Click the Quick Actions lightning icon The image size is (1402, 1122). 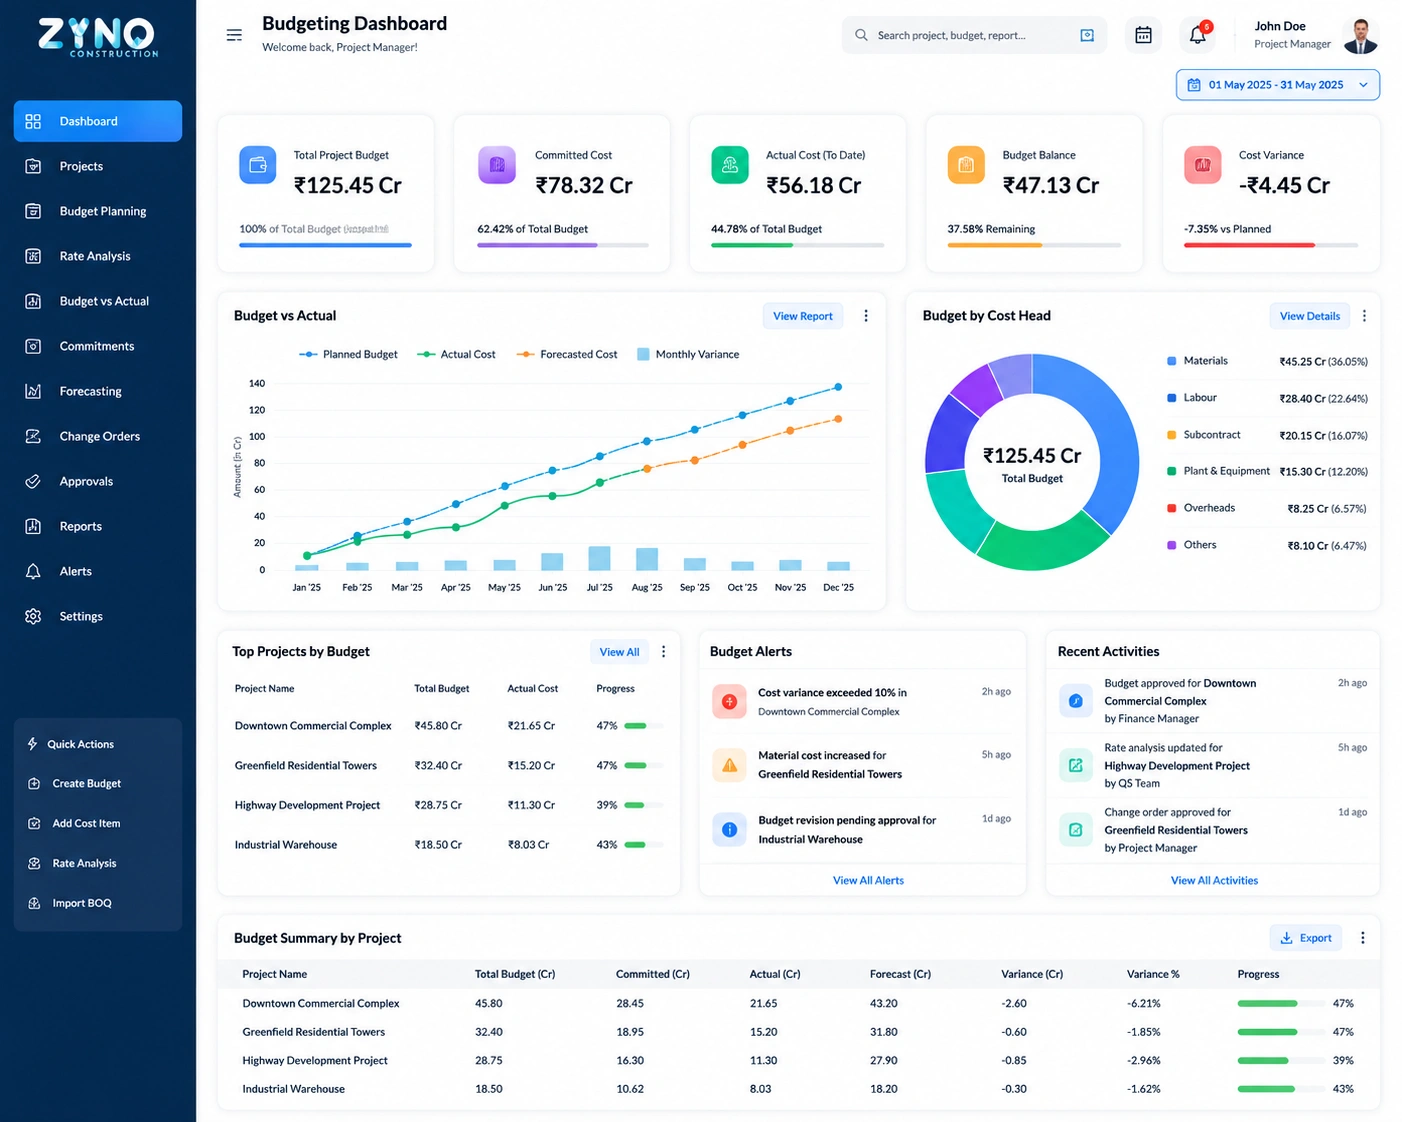pyautogui.click(x=33, y=744)
